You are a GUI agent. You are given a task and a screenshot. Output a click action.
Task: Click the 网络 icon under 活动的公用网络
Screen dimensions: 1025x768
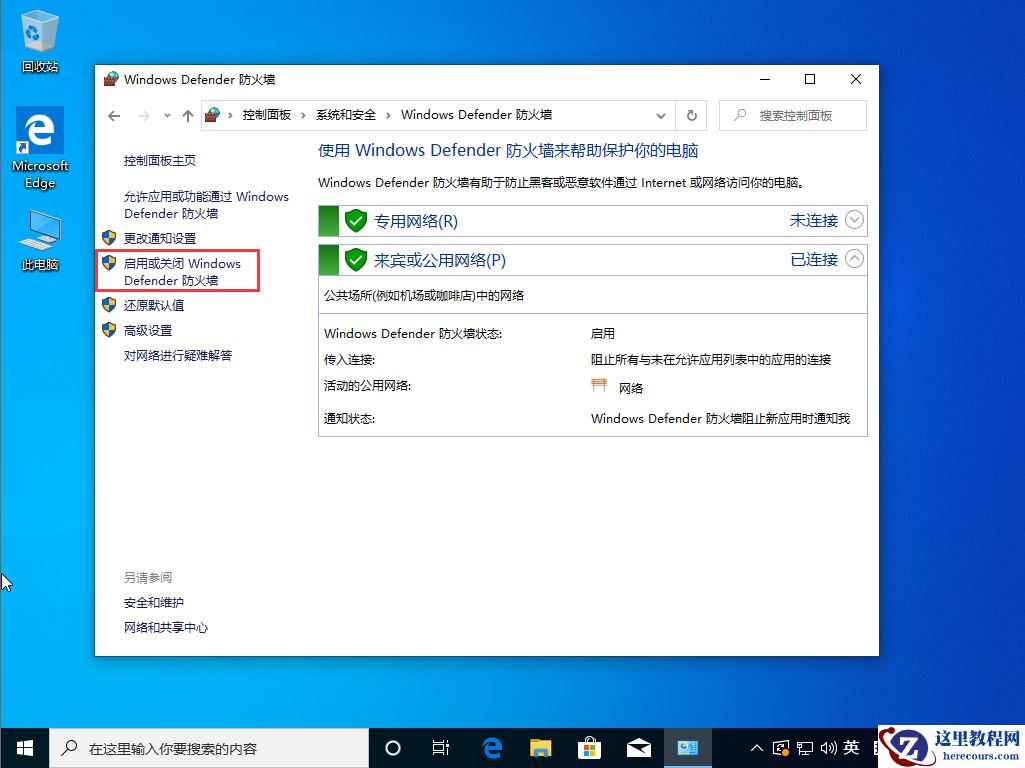[600, 382]
